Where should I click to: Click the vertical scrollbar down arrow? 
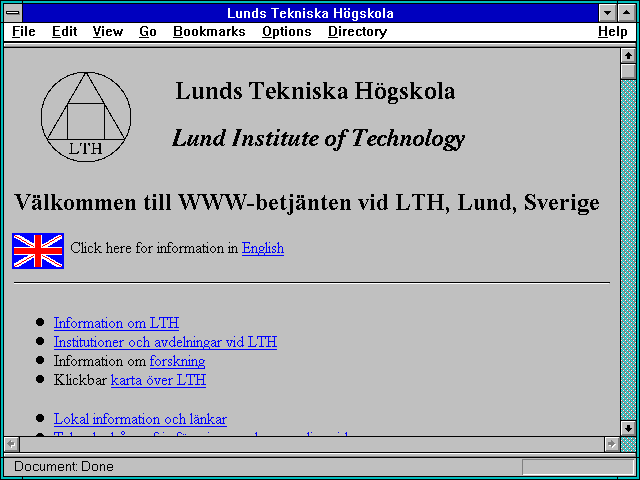(x=628, y=428)
